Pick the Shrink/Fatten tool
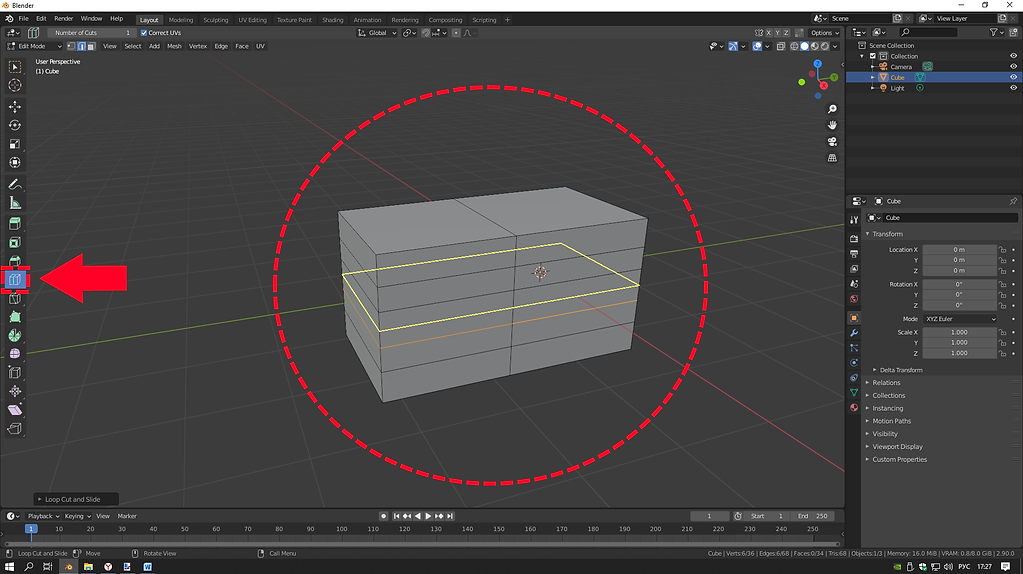This screenshot has height=574, width=1023. click(14, 391)
